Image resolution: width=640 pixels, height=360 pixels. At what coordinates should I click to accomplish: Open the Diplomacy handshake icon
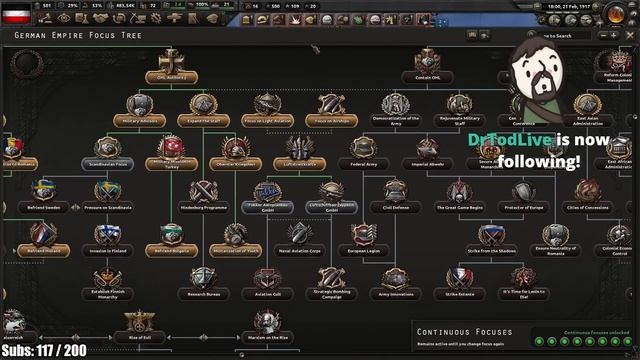point(100,18)
